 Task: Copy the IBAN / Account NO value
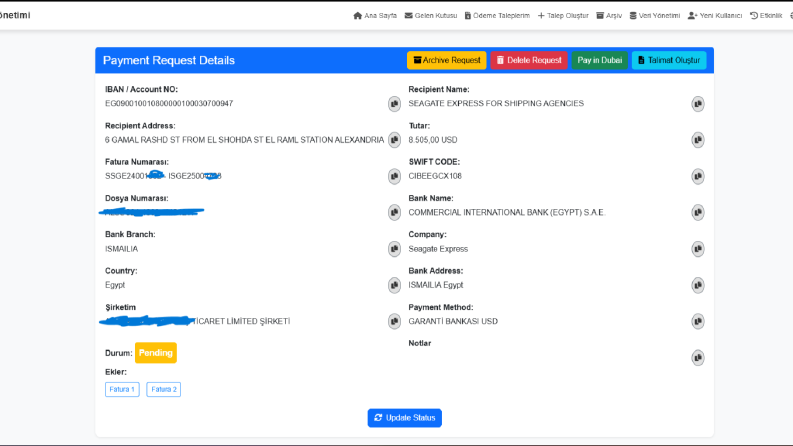point(394,104)
